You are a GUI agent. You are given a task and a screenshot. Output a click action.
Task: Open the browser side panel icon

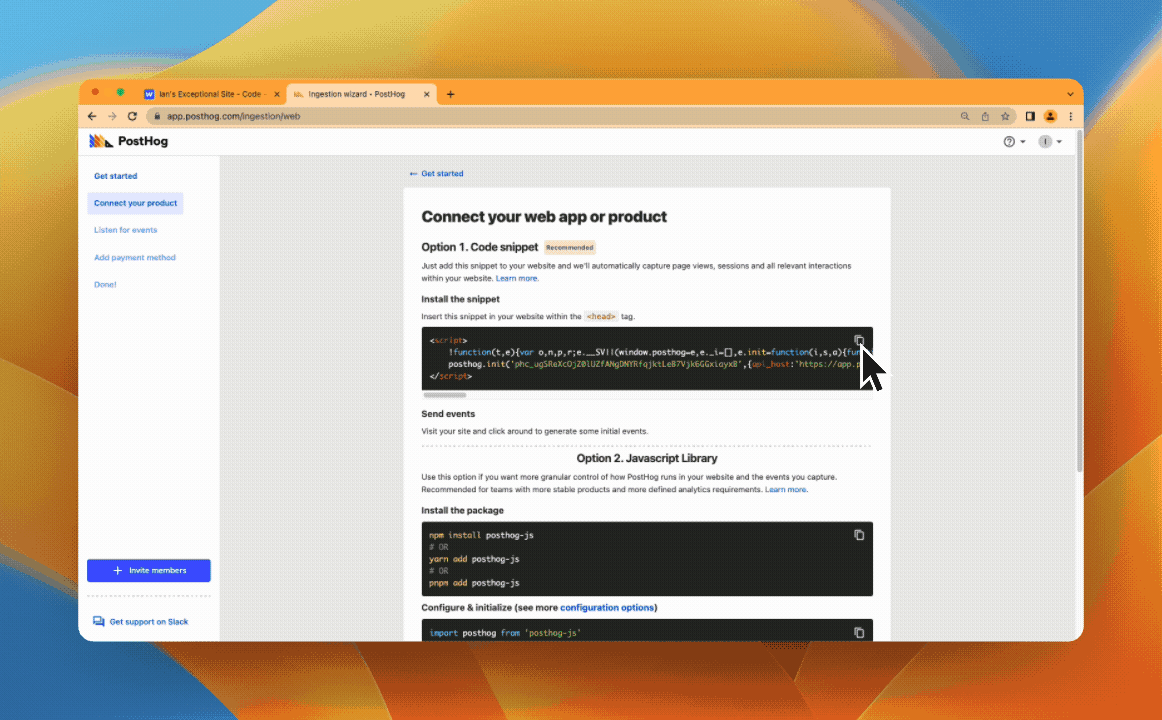coord(1030,116)
